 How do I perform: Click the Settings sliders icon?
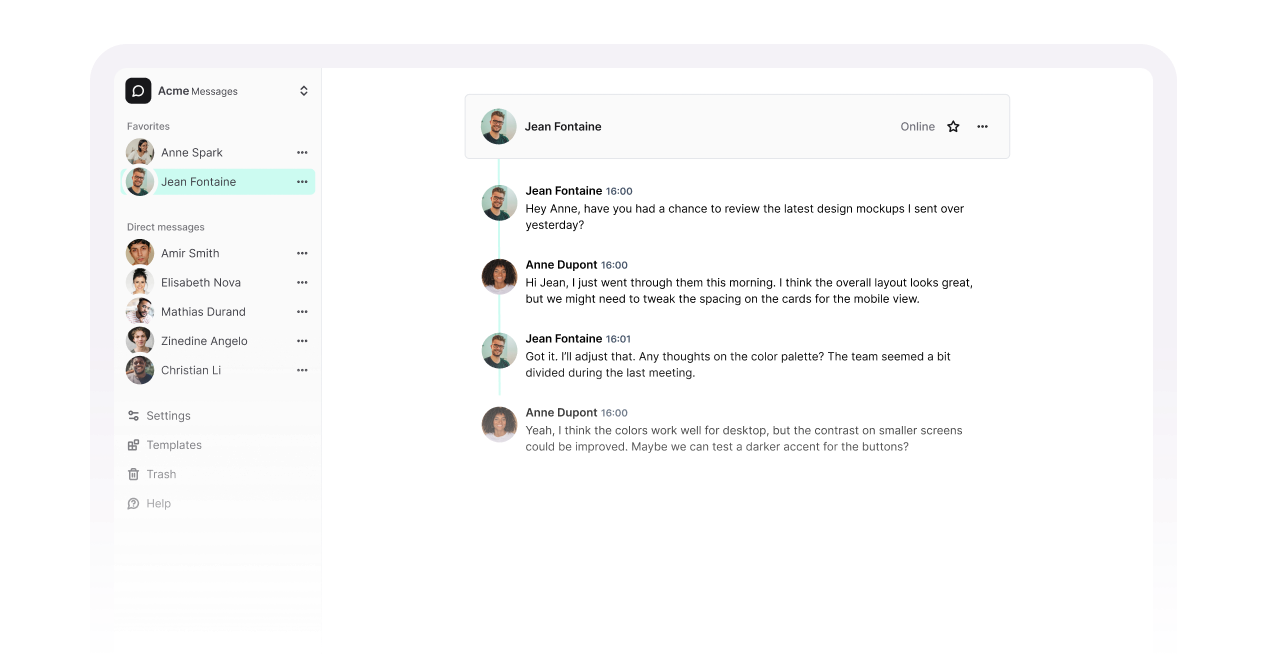tap(133, 416)
